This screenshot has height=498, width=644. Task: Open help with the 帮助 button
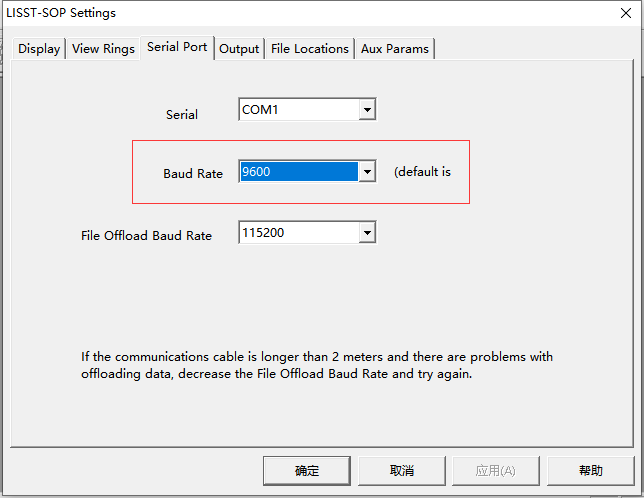click(x=591, y=470)
